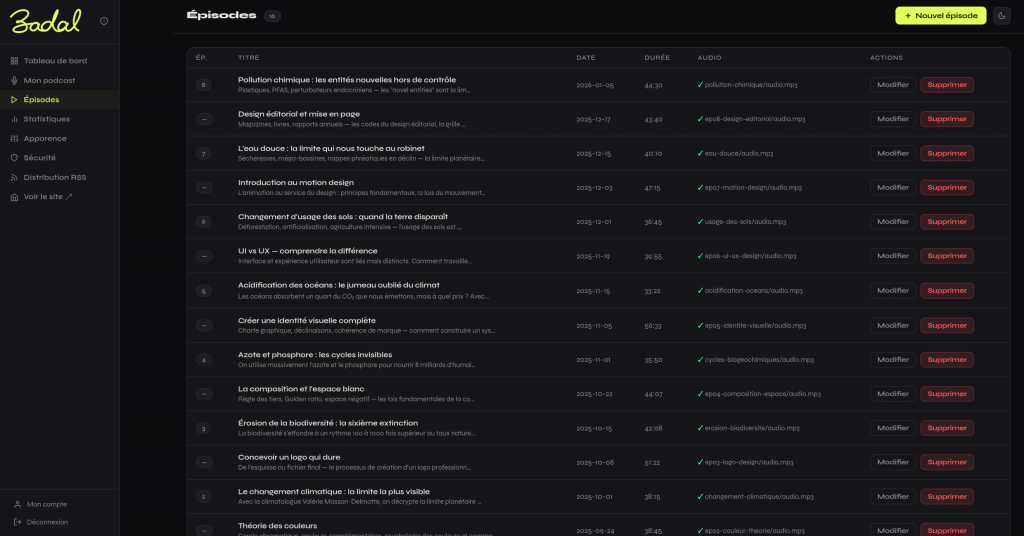Screen dimensions: 1024x536
Task: Click the Déconnexion logout icon
Action: pyautogui.click(x=18, y=522)
